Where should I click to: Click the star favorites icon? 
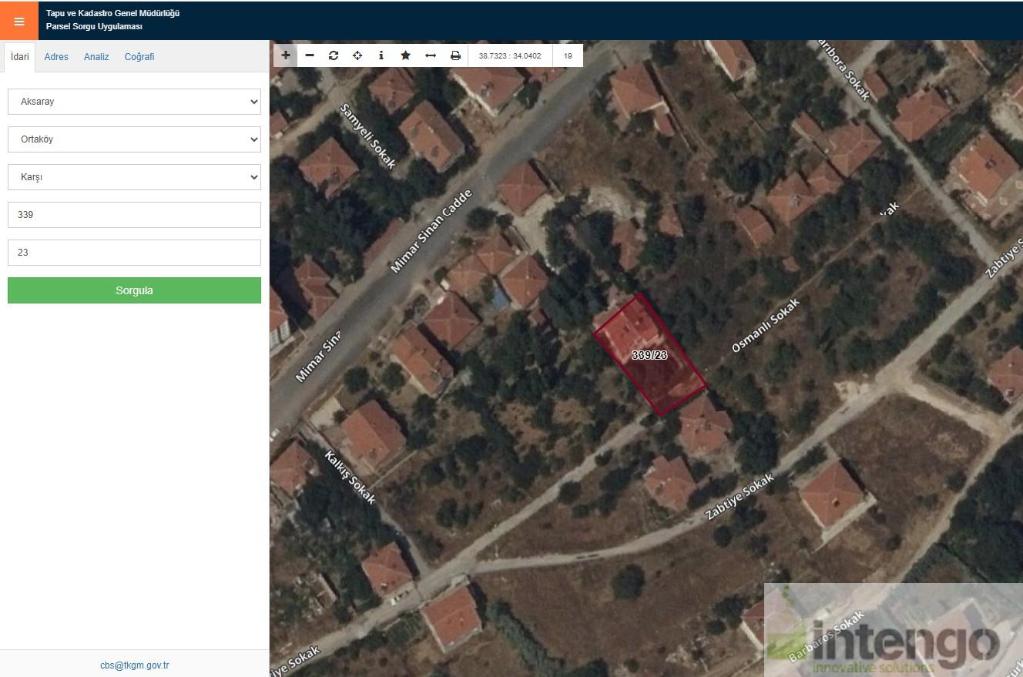point(405,55)
